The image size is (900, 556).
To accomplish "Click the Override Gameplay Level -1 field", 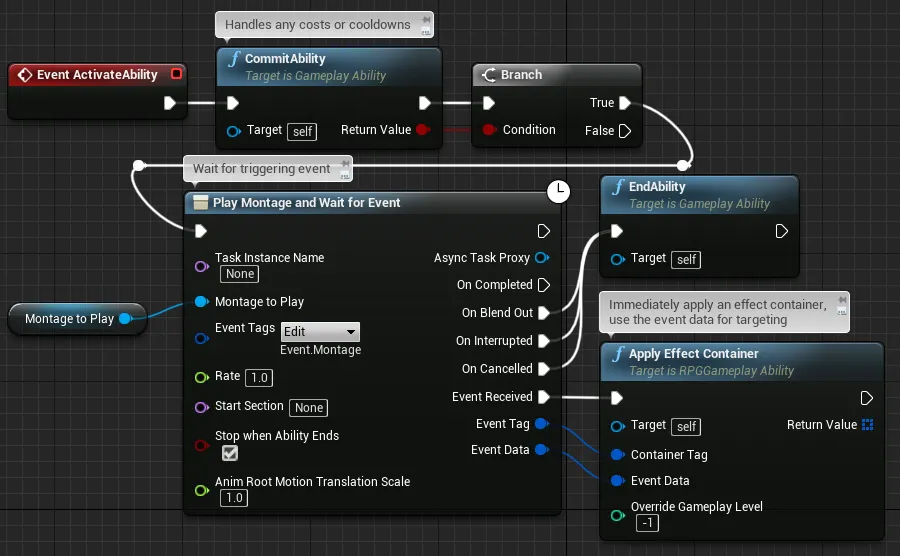I will click(647, 523).
